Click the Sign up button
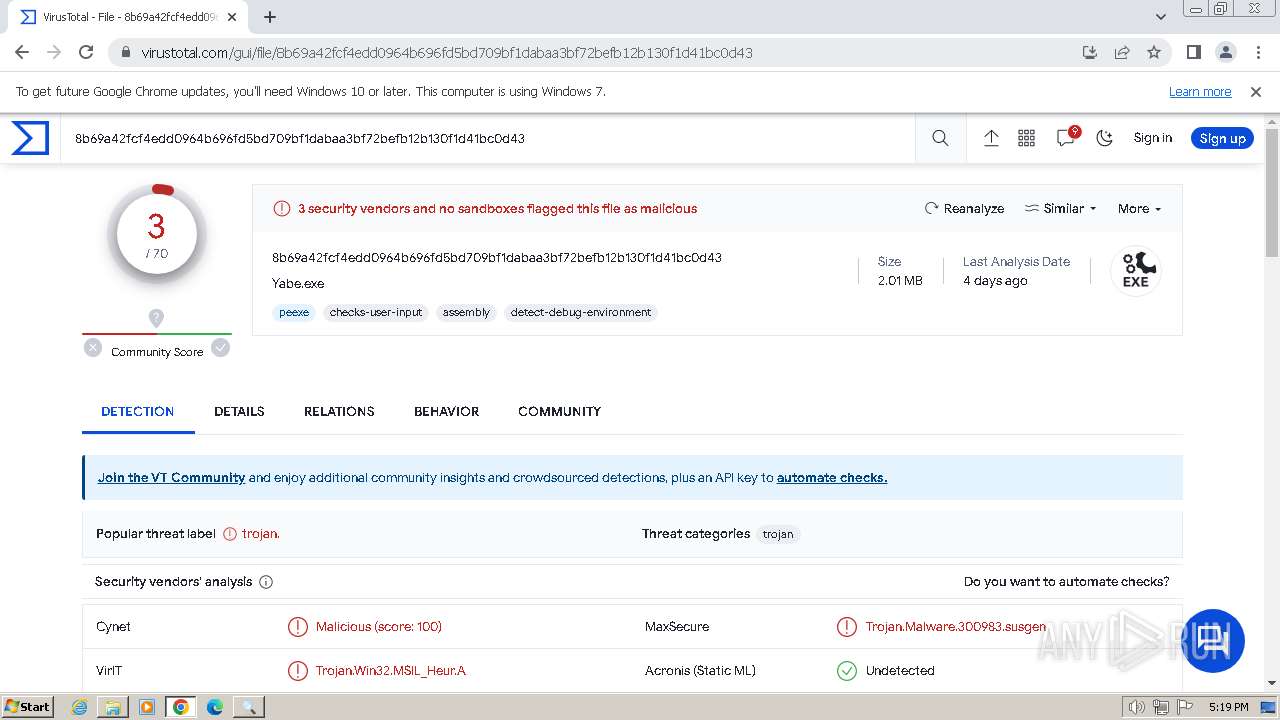 1222,138
